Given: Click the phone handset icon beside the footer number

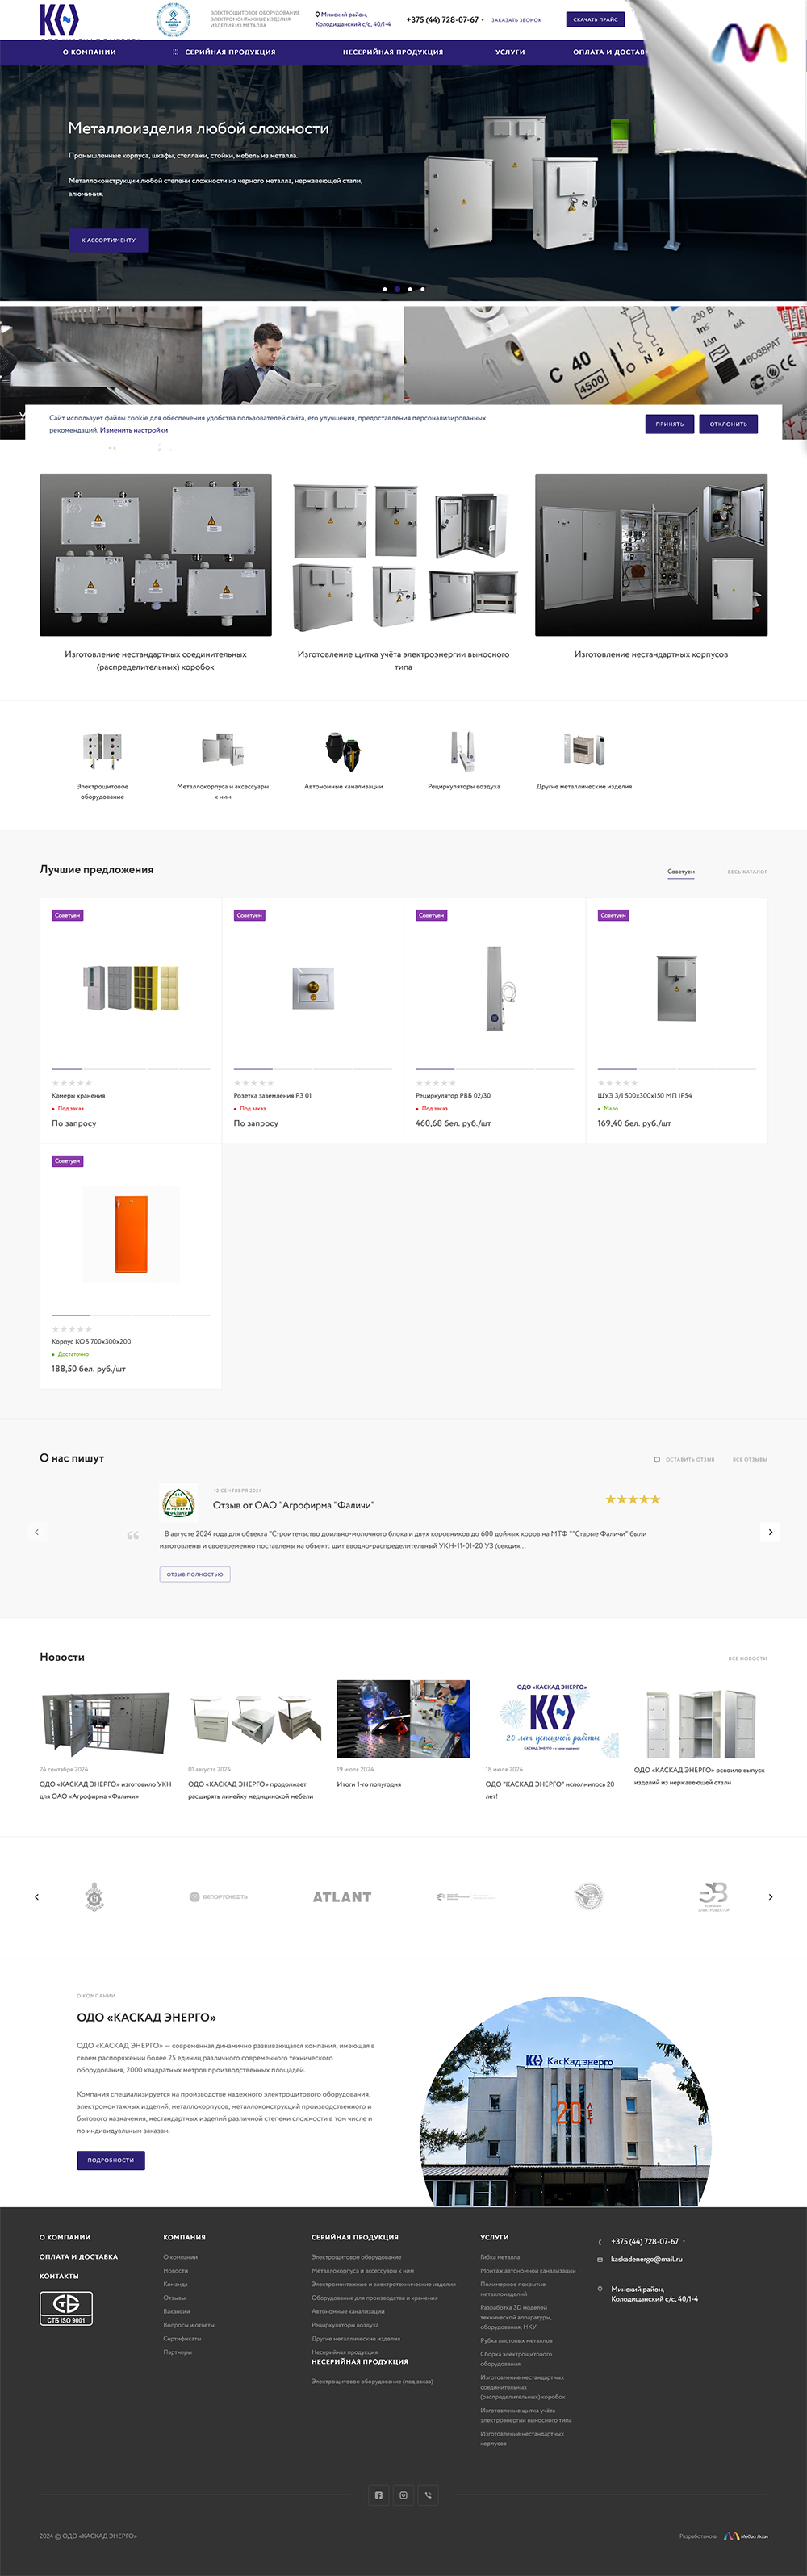Looking at the screenshot, I should coord(600,2242).
